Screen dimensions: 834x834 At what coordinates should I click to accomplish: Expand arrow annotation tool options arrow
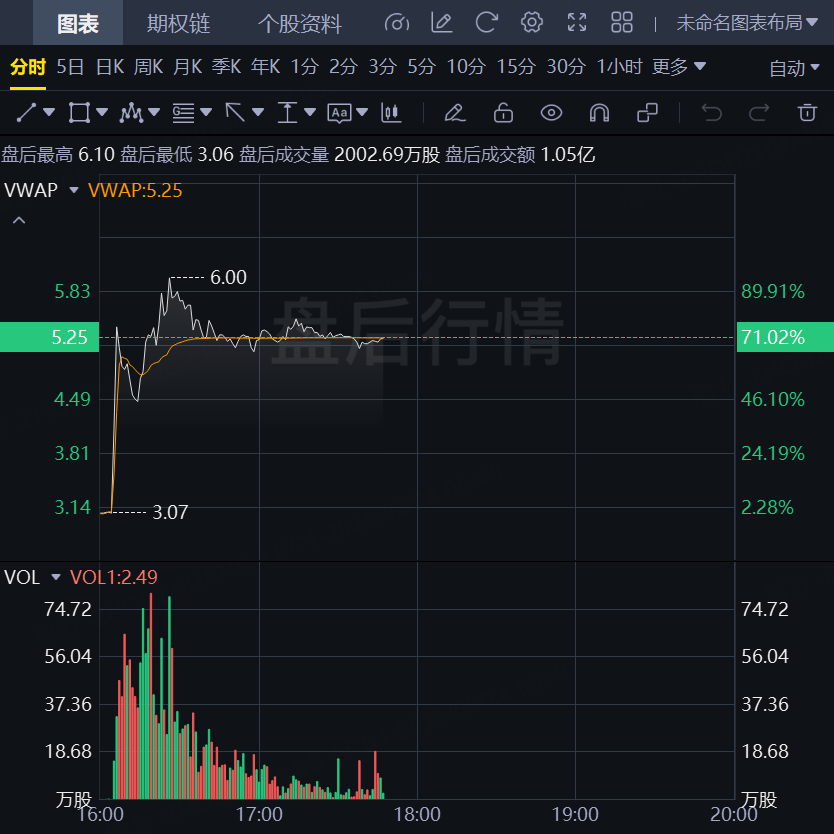coord(258,112)
